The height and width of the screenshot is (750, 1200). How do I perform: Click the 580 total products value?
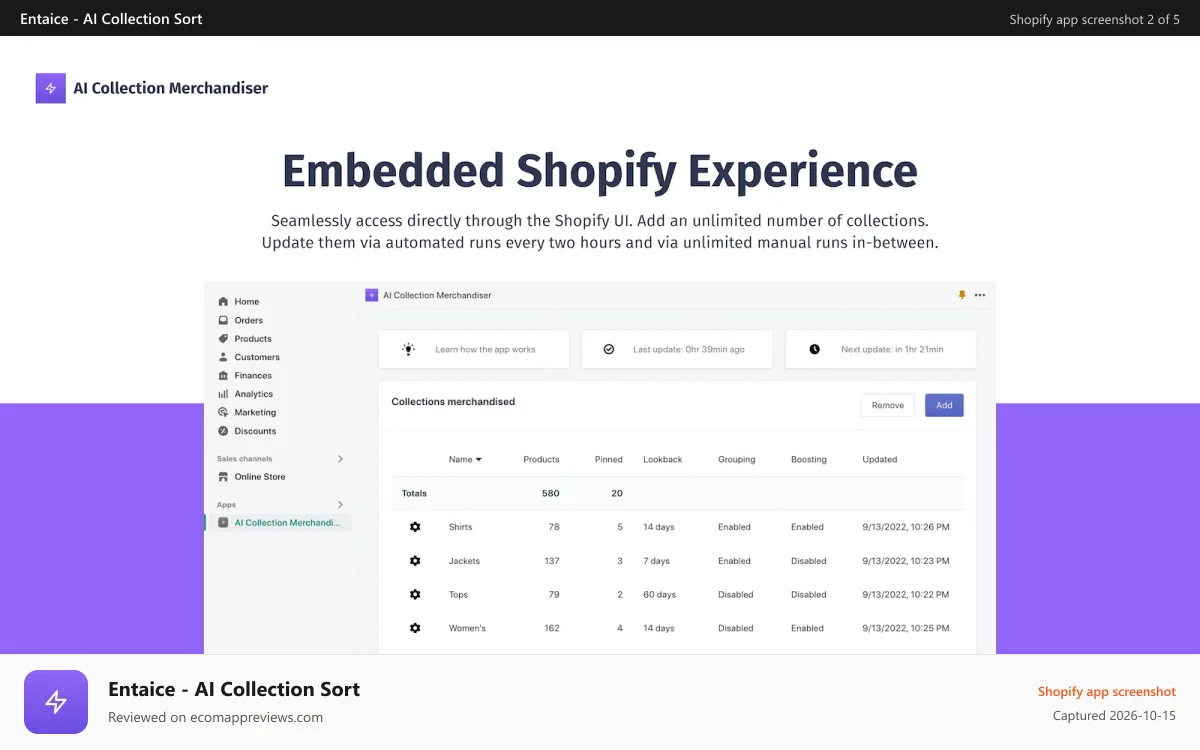[x=551, y=493]
